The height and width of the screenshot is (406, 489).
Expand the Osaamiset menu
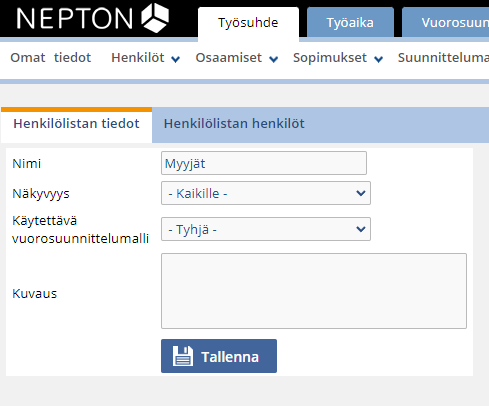pyautogui.click(x=237, y=58)
